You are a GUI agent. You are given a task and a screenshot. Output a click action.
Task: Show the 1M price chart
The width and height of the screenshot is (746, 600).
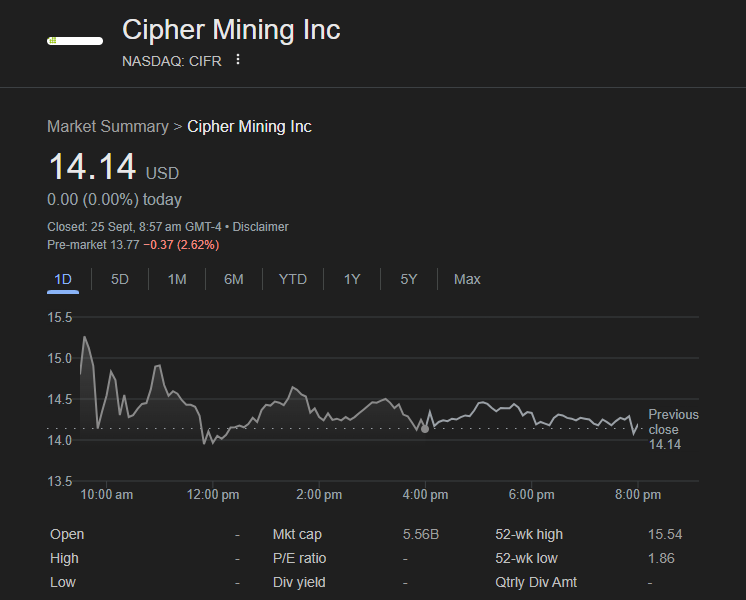[x=177, y=279]
